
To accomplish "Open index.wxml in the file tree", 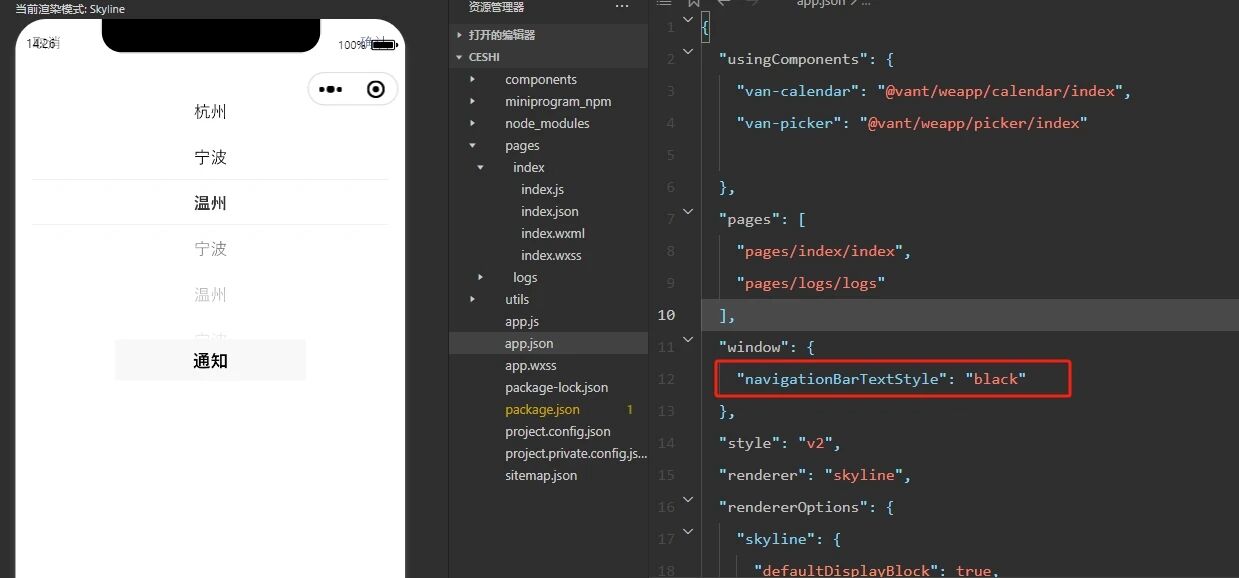I will click(x=552, y=233).
